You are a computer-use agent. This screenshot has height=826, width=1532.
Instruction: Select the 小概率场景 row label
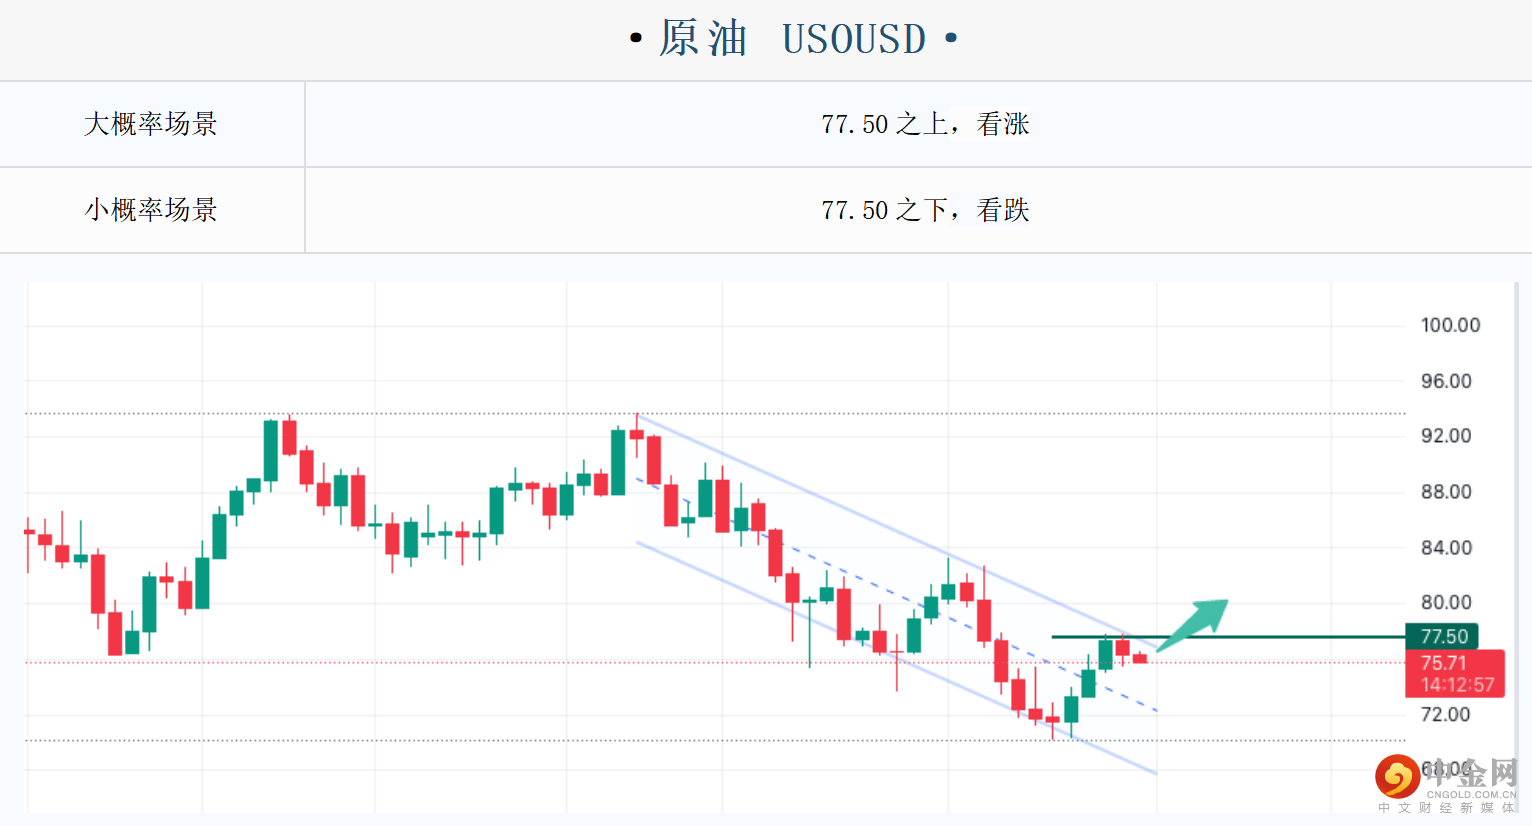coord(151,210)
